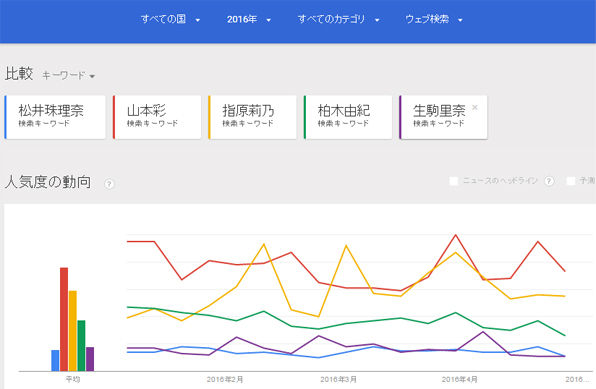Click the green average bar in chart
Image resolution: width=596 pixels, height=389 pixels.
pyautogui.click(x=81, y=345)
